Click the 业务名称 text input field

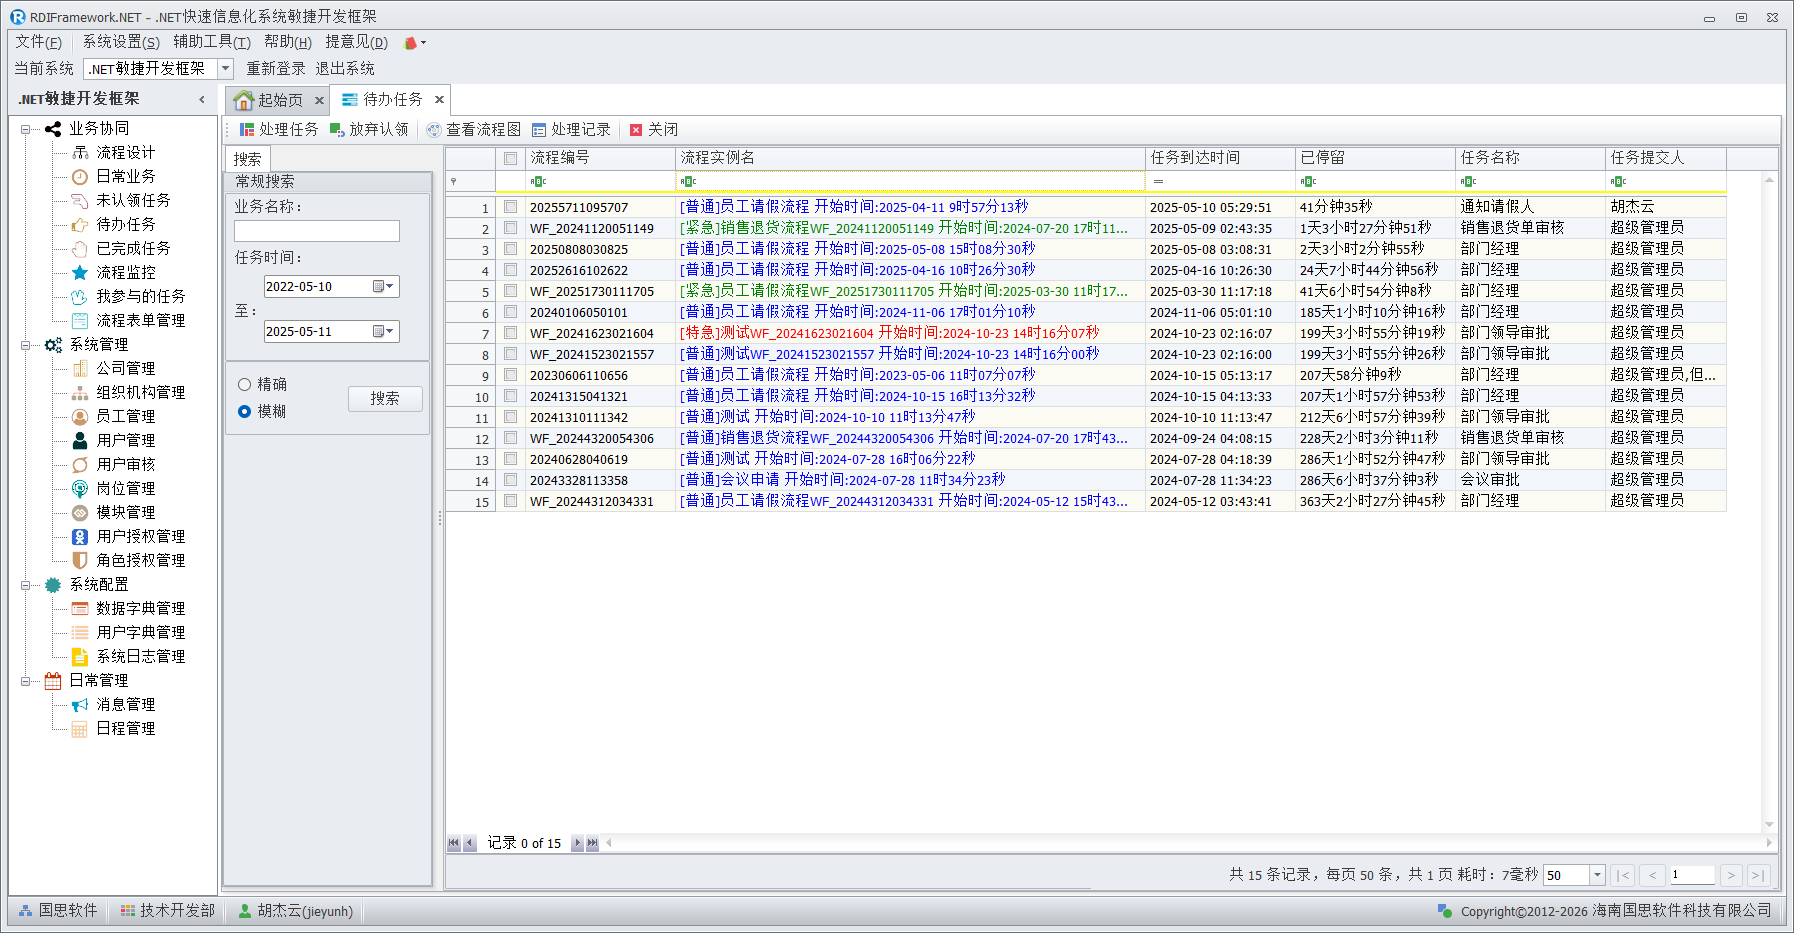317,231
